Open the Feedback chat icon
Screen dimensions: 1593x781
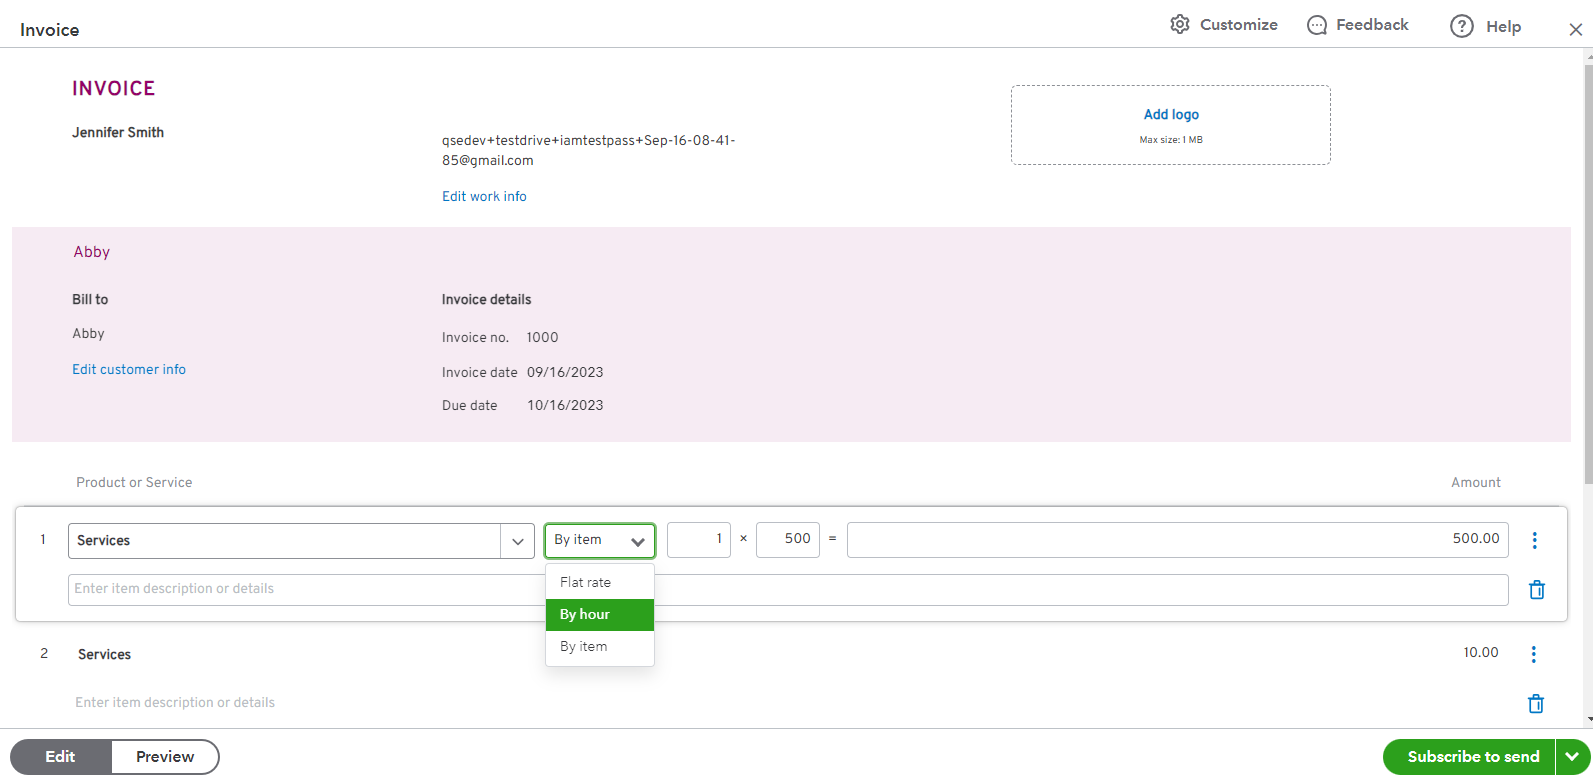[1317, 25]
